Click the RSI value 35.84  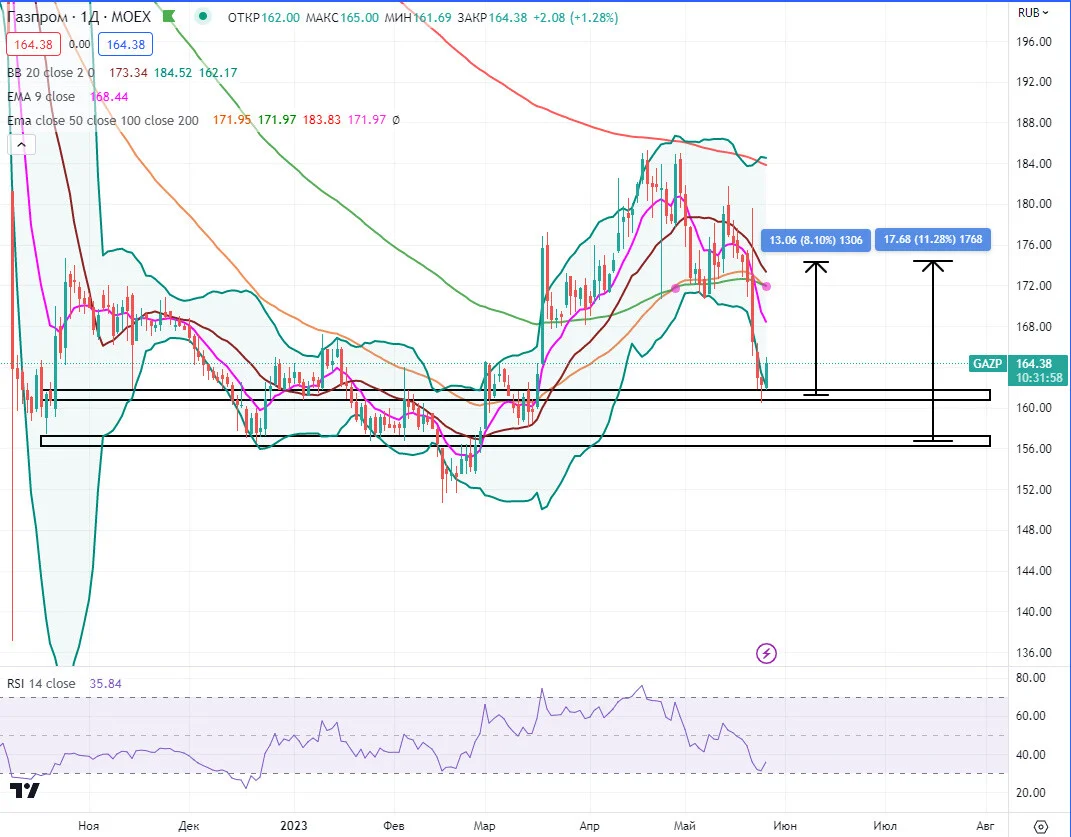pyautogui.click(x=105, y=683)
